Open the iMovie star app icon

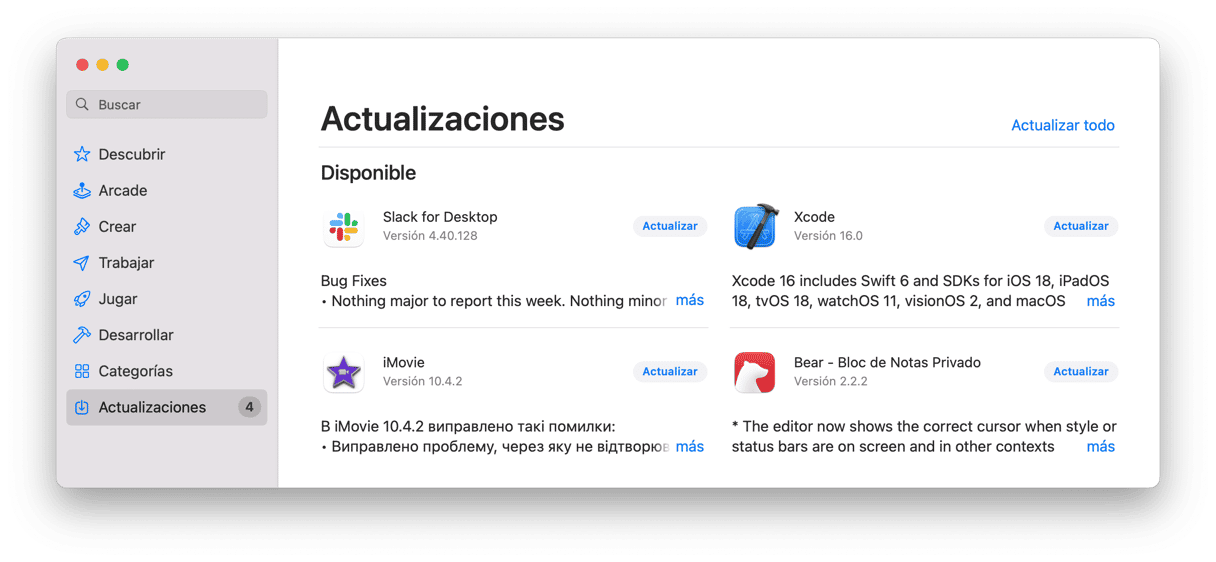[344, 372]
